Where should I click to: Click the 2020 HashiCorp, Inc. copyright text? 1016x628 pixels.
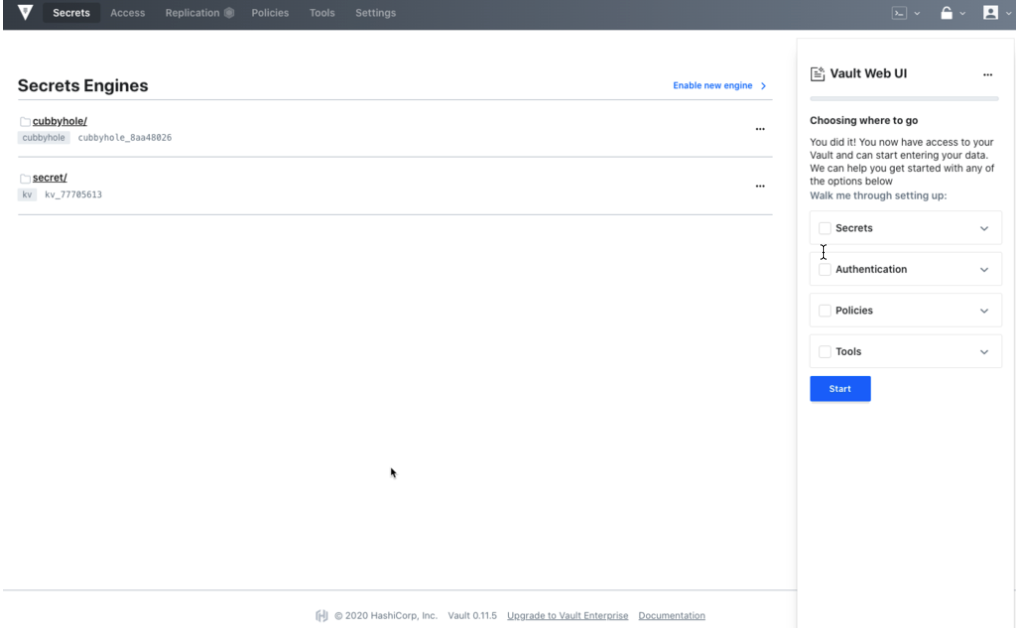click(x=386, y=616)
